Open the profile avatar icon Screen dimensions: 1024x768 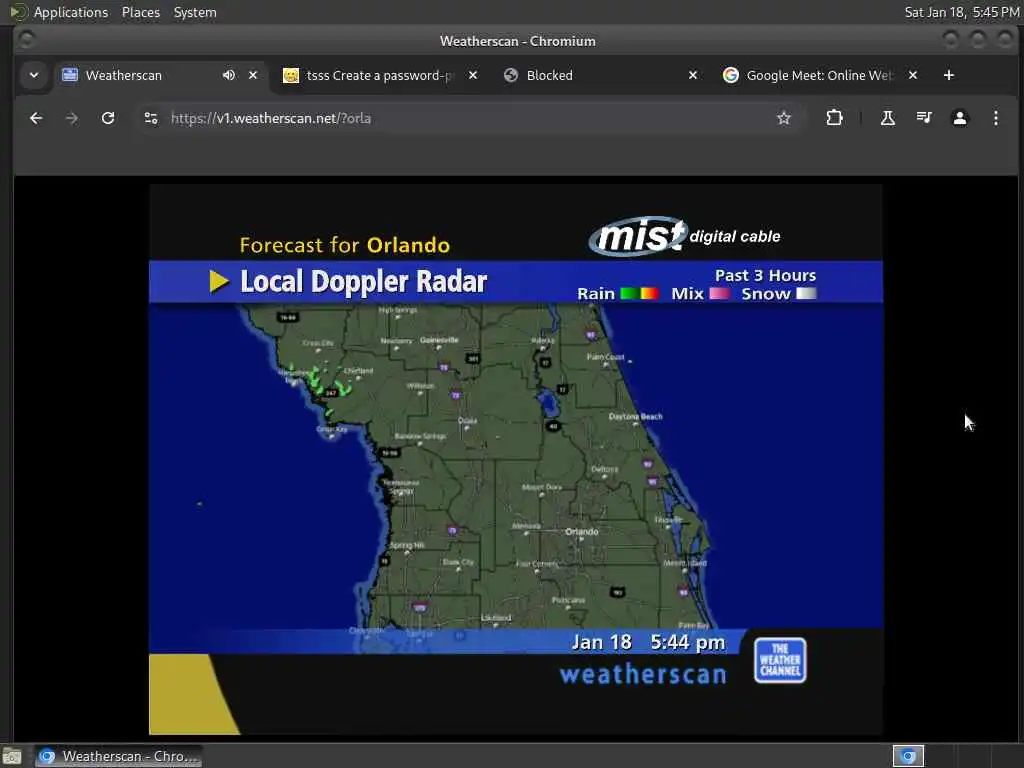pos(959,118)
